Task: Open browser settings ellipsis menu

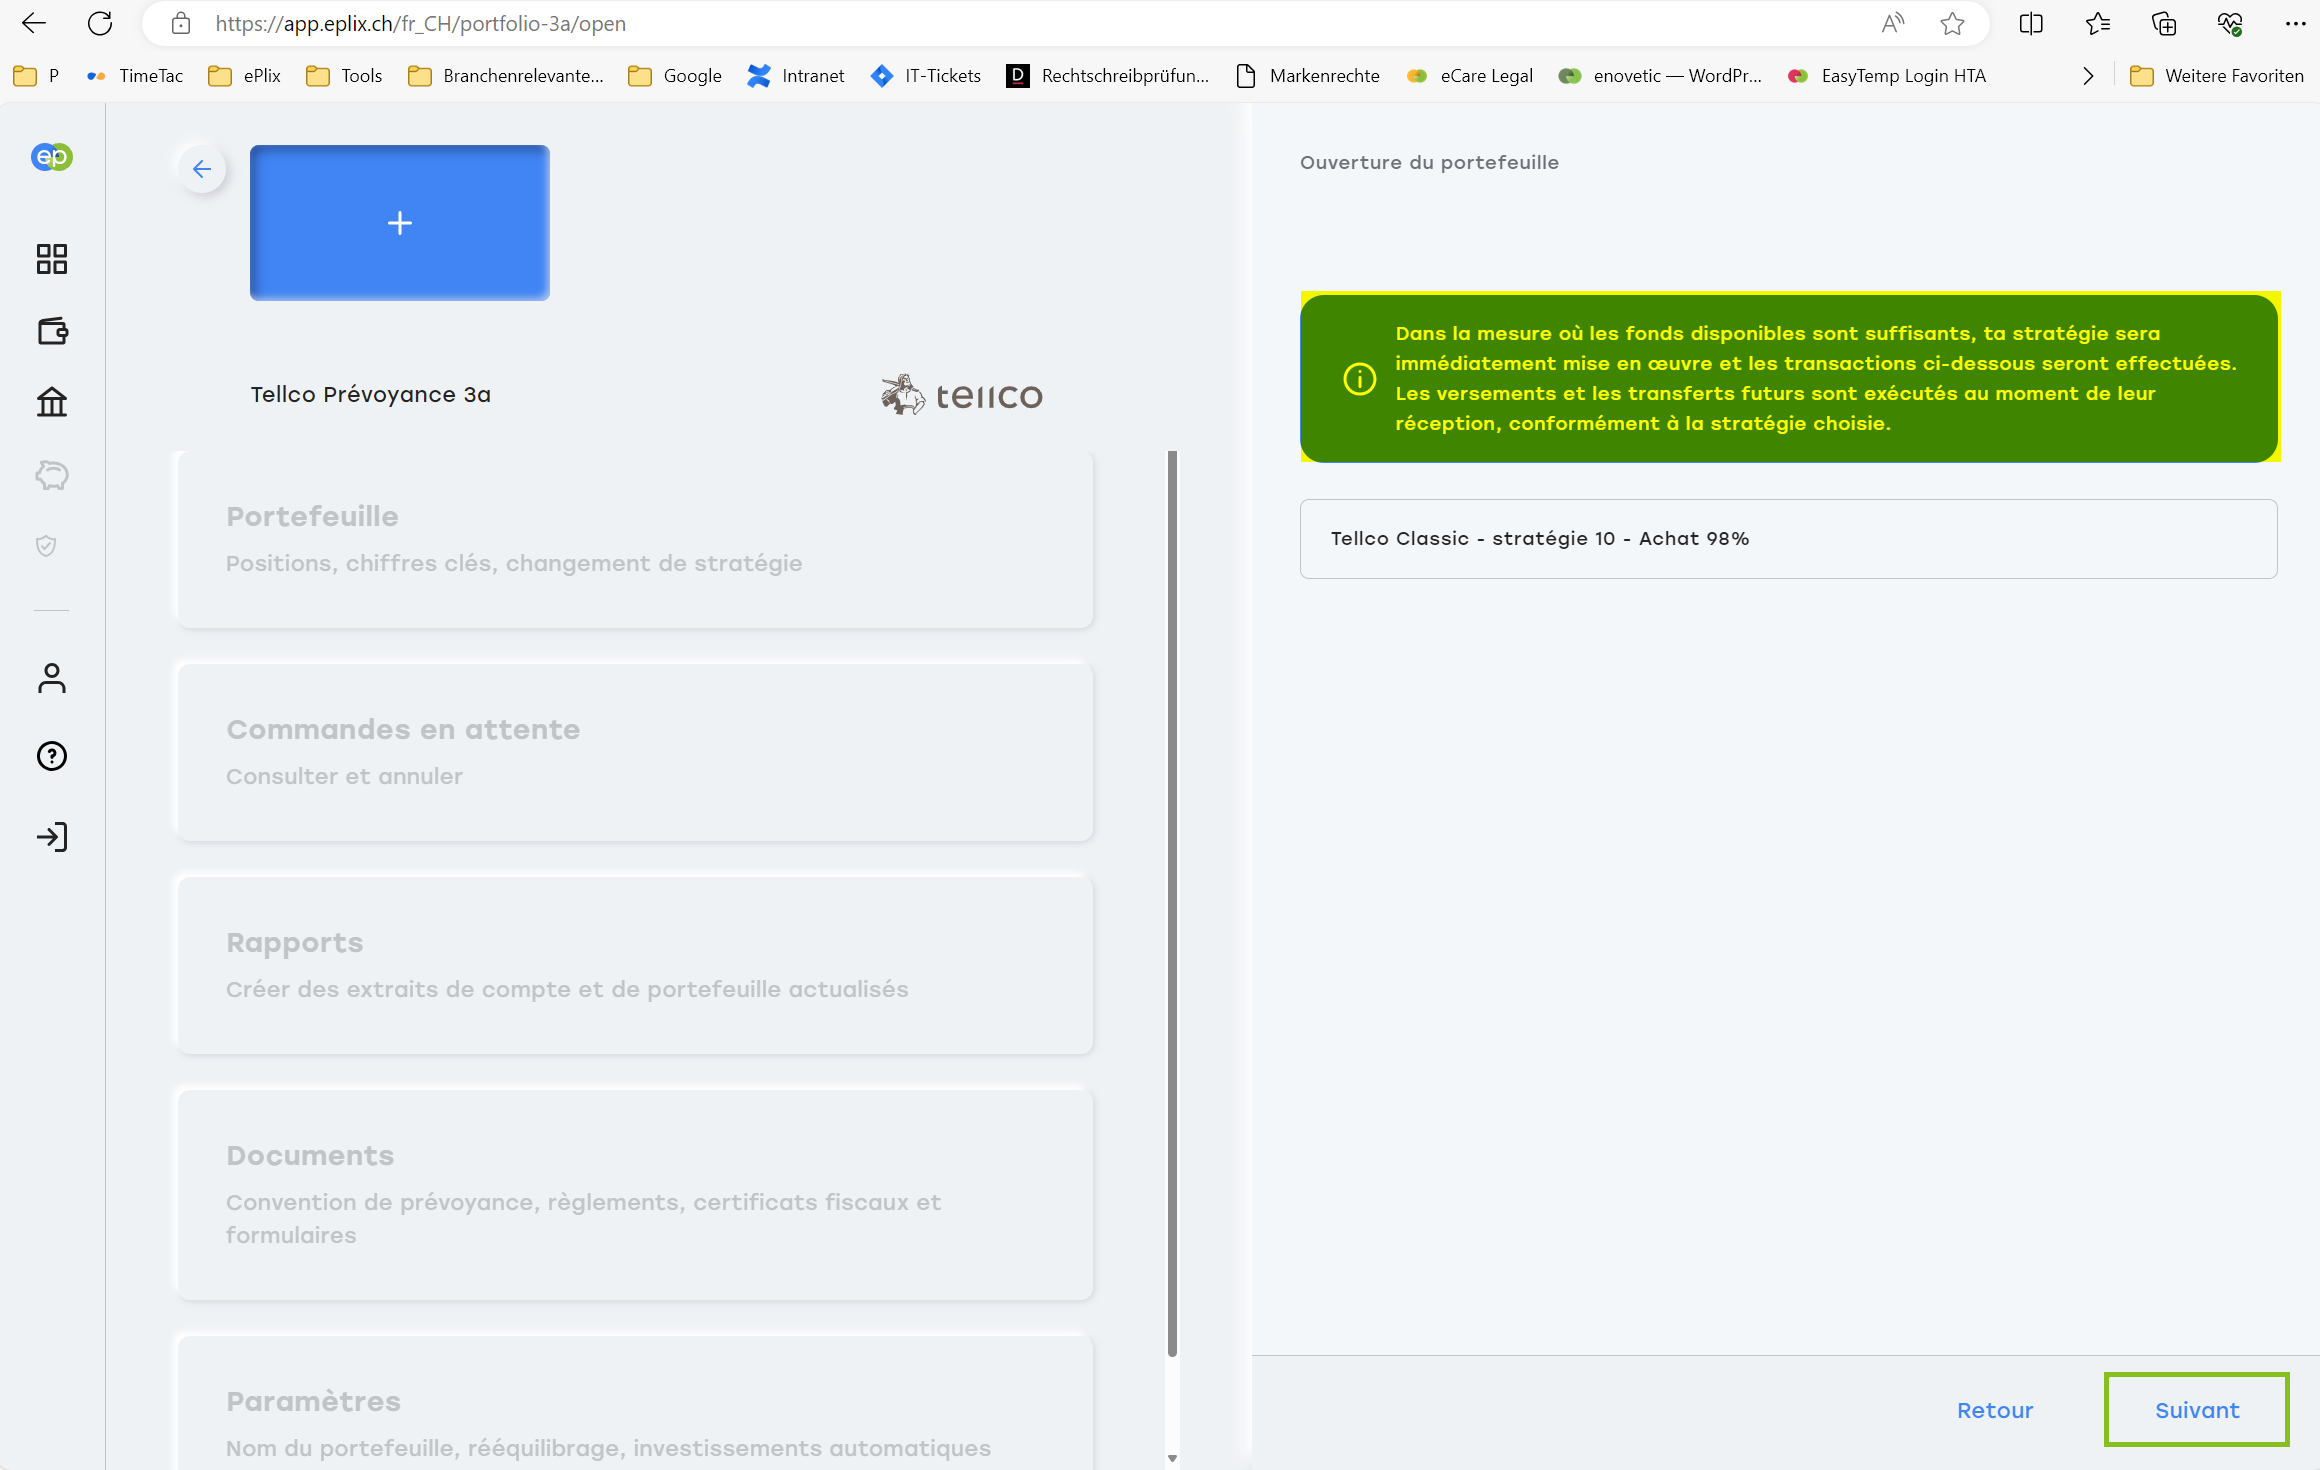Action: (2296, 23)
